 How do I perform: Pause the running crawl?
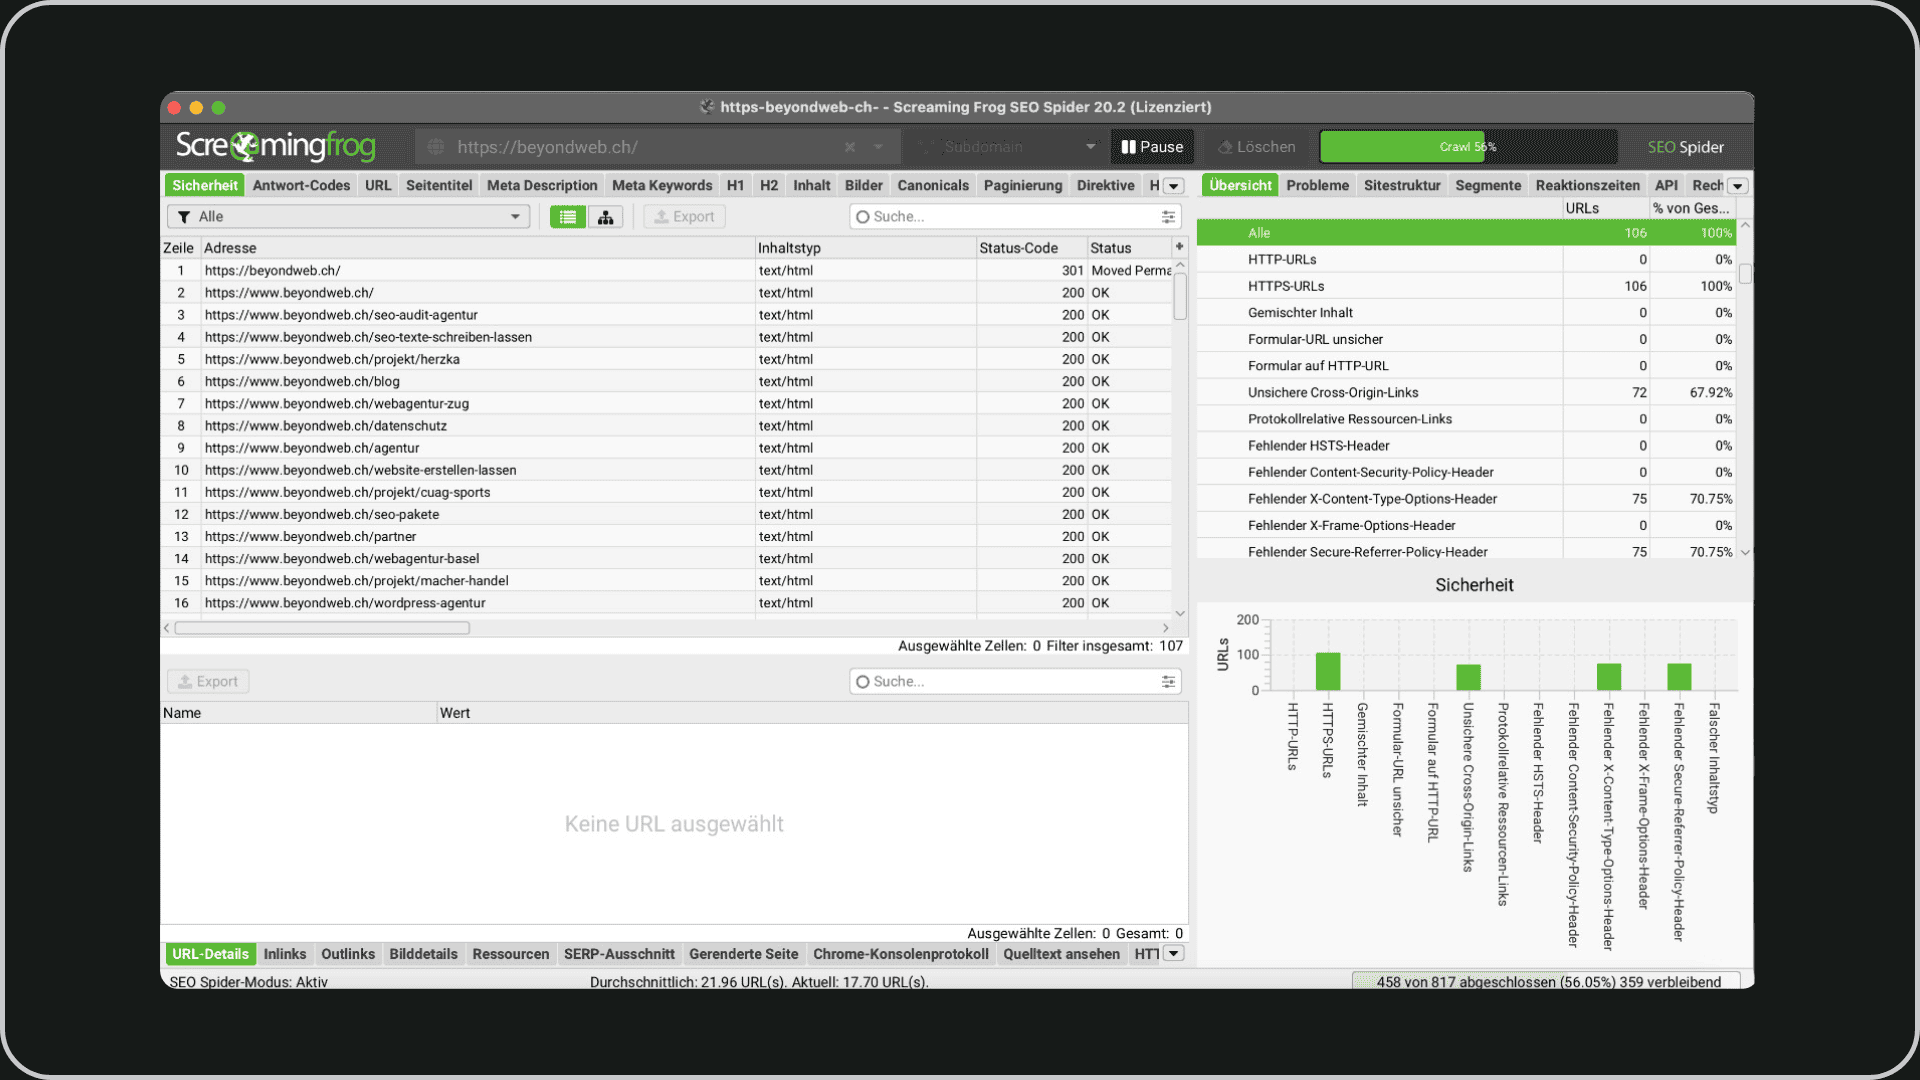tap(1152, 147)
